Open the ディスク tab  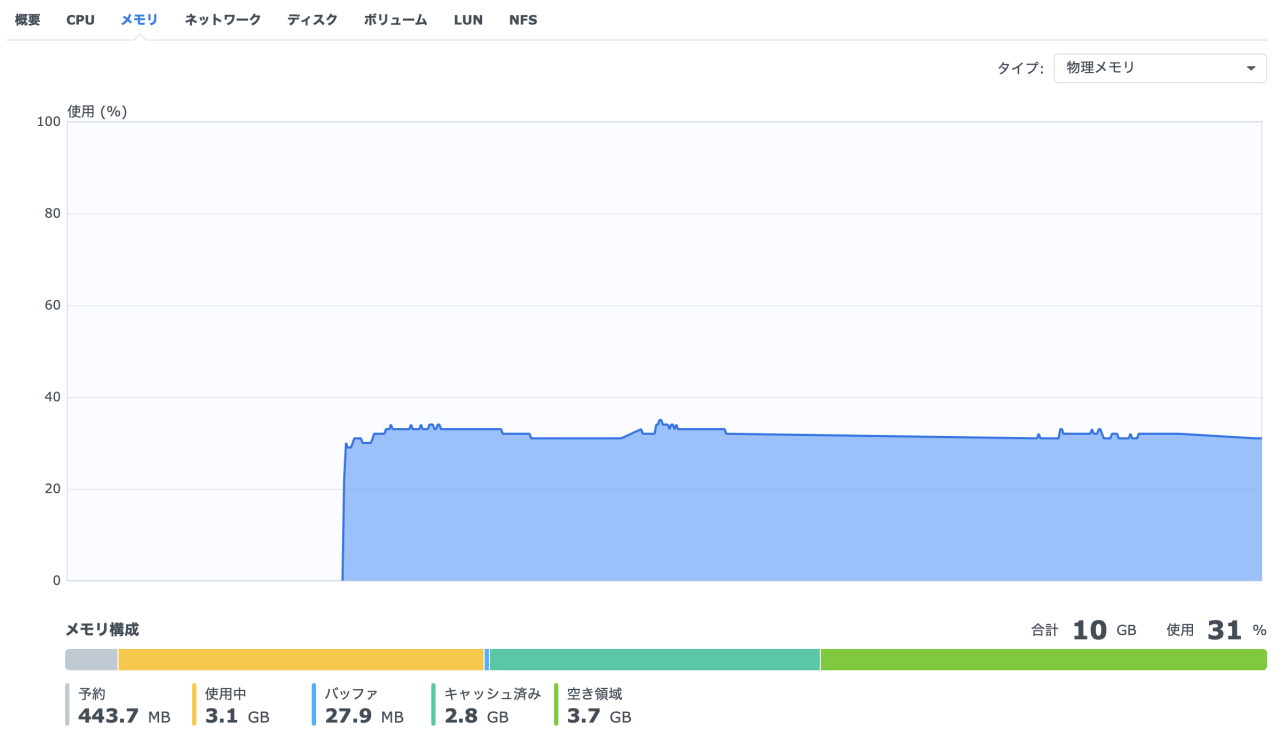[312, 20]
